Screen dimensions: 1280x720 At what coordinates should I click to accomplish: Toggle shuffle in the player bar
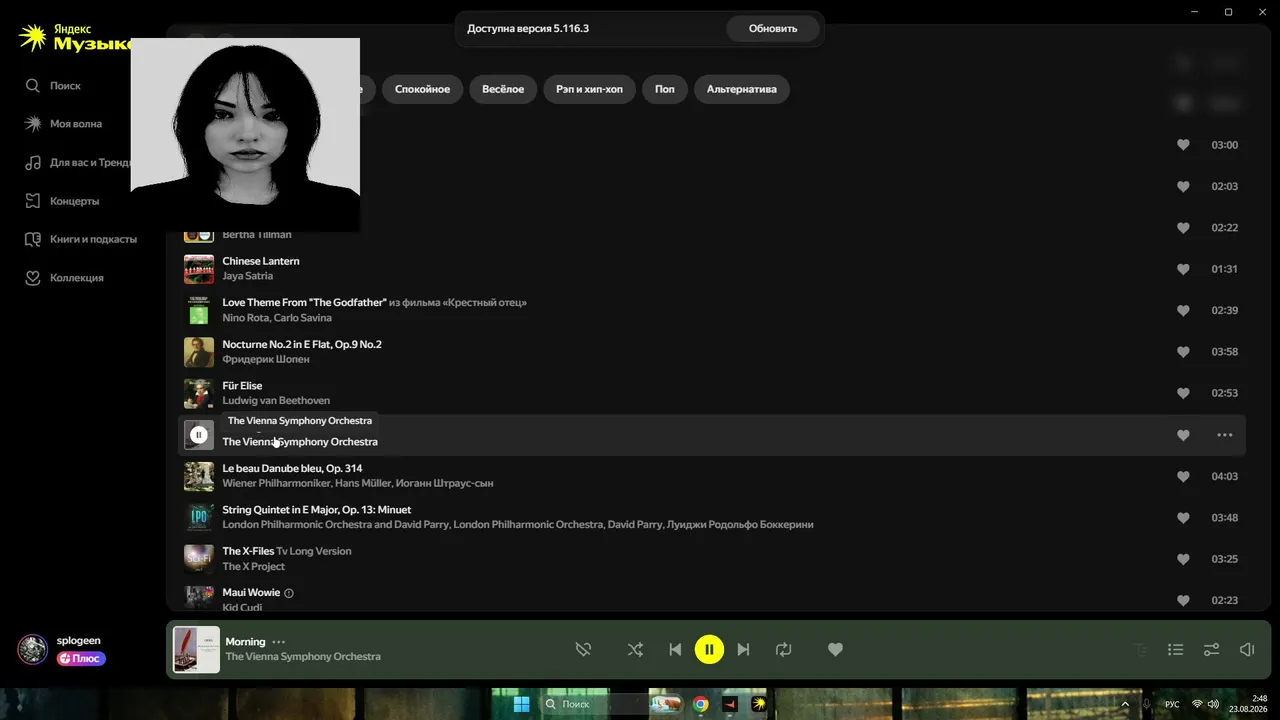pyautogui.click(x=636, y=650)
